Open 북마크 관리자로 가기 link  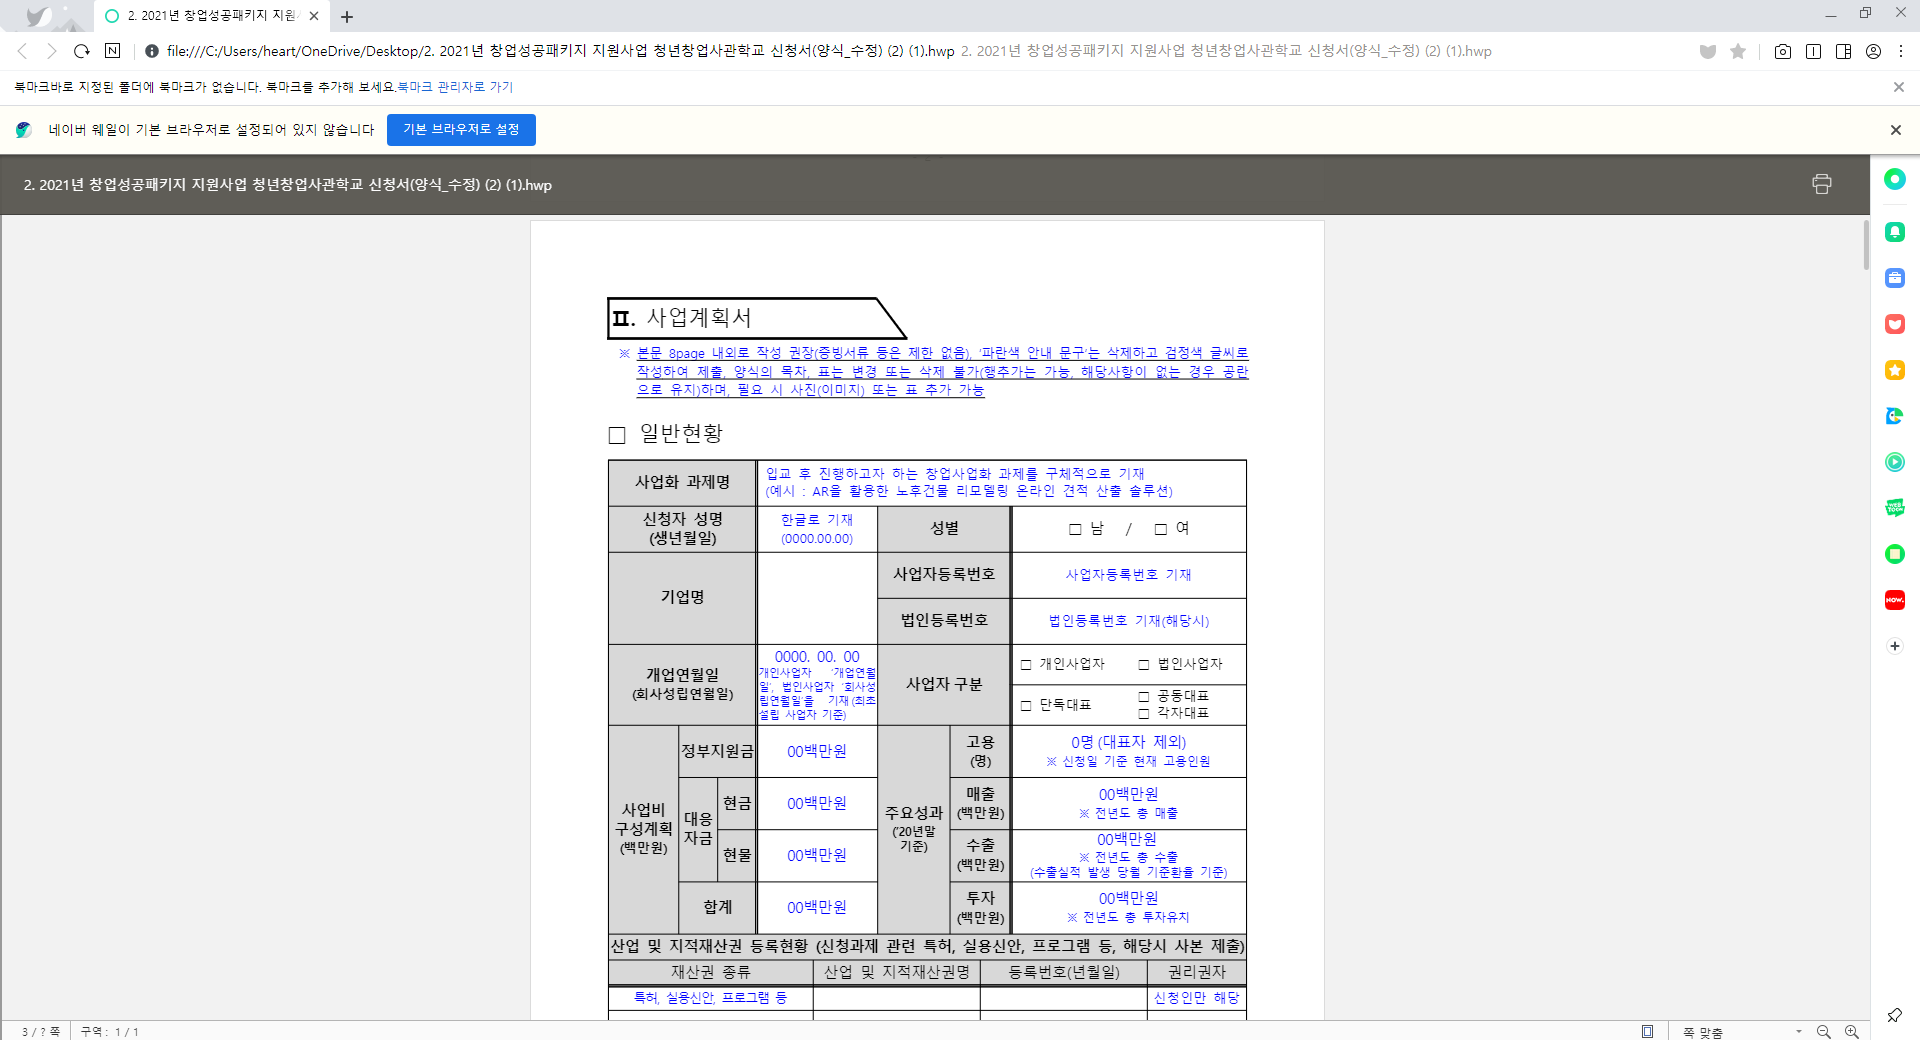pos(455,87)
